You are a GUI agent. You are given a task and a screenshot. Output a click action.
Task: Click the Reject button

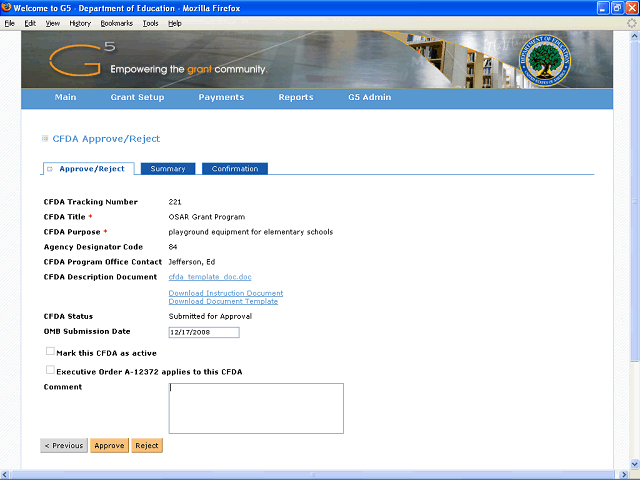147,445
